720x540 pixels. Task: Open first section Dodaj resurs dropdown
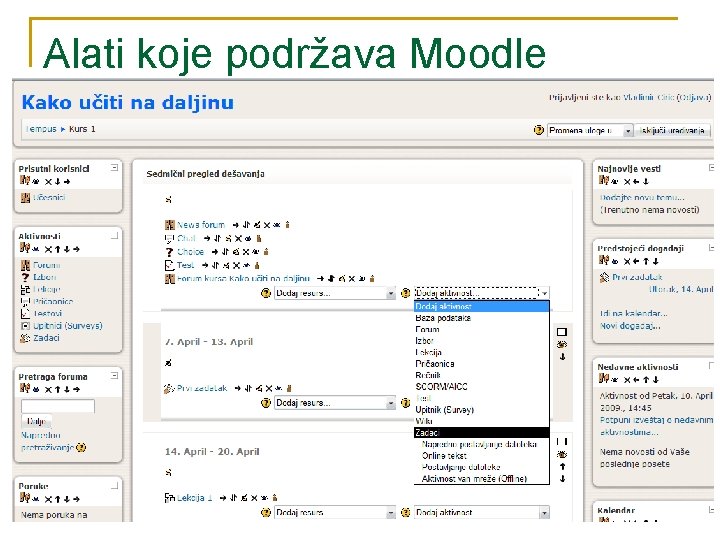335,293
